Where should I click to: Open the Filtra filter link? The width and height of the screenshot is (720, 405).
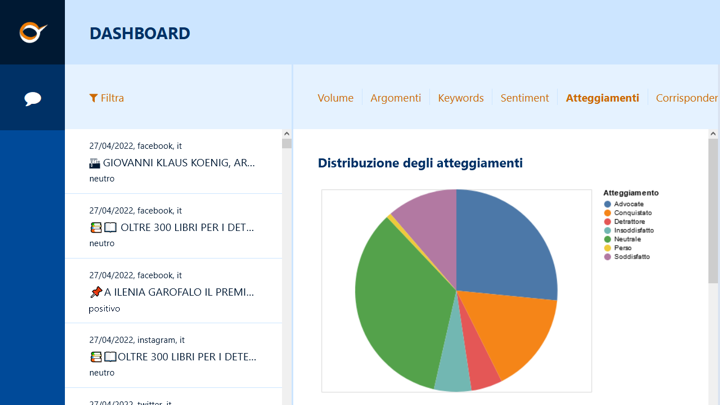click(107, 98)
